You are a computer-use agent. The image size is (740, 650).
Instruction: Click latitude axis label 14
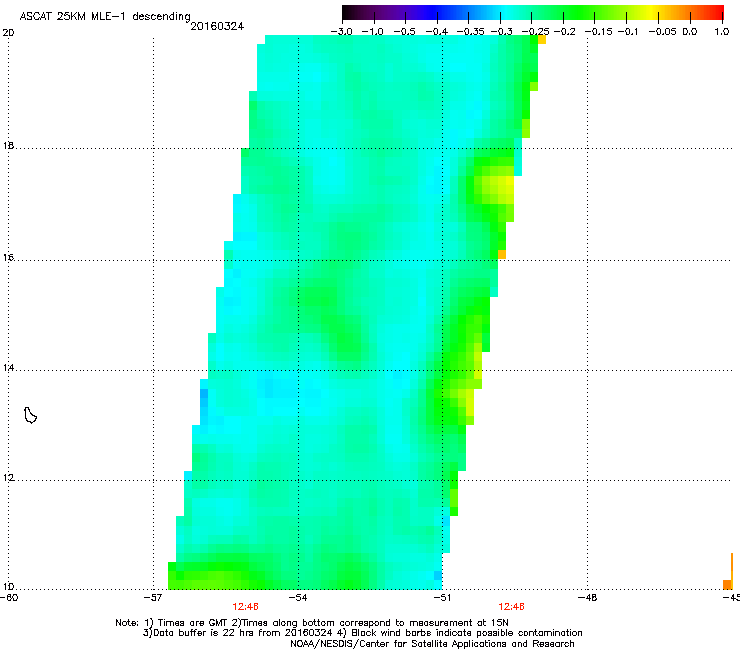(x=8, y=368)
